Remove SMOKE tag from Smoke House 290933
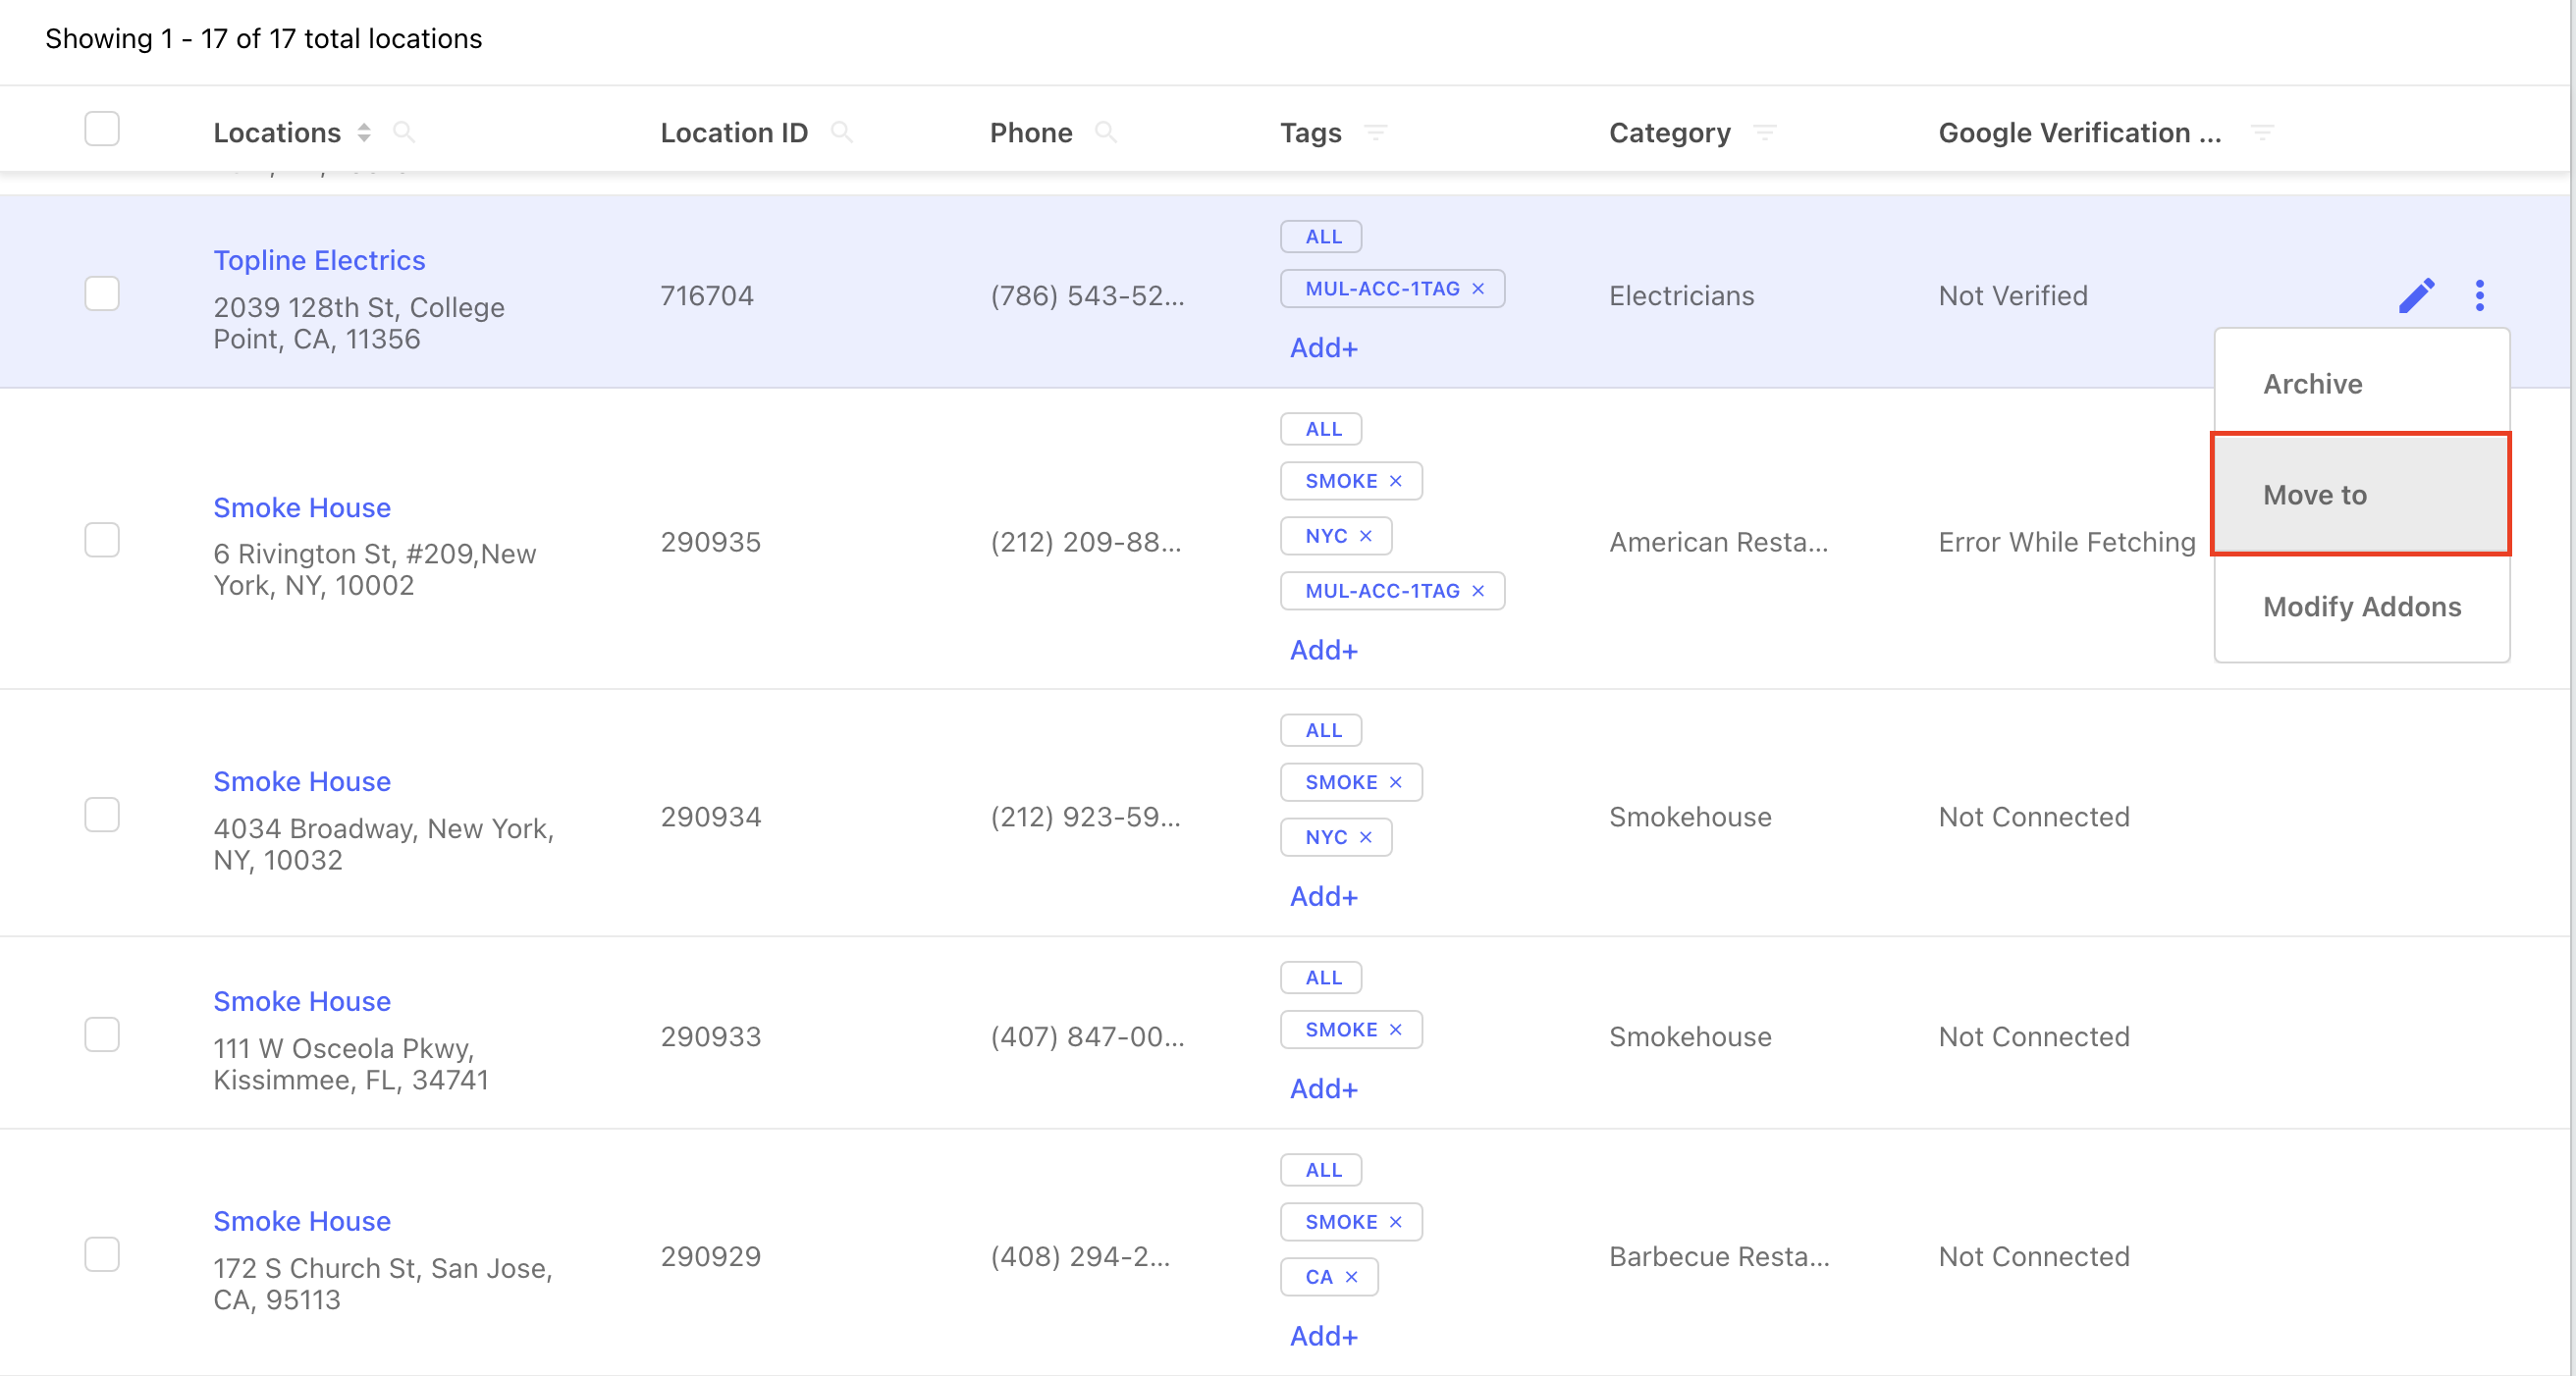Image resolution: width=2576 pixels, height=1376 pixels. (1396, 1030)
